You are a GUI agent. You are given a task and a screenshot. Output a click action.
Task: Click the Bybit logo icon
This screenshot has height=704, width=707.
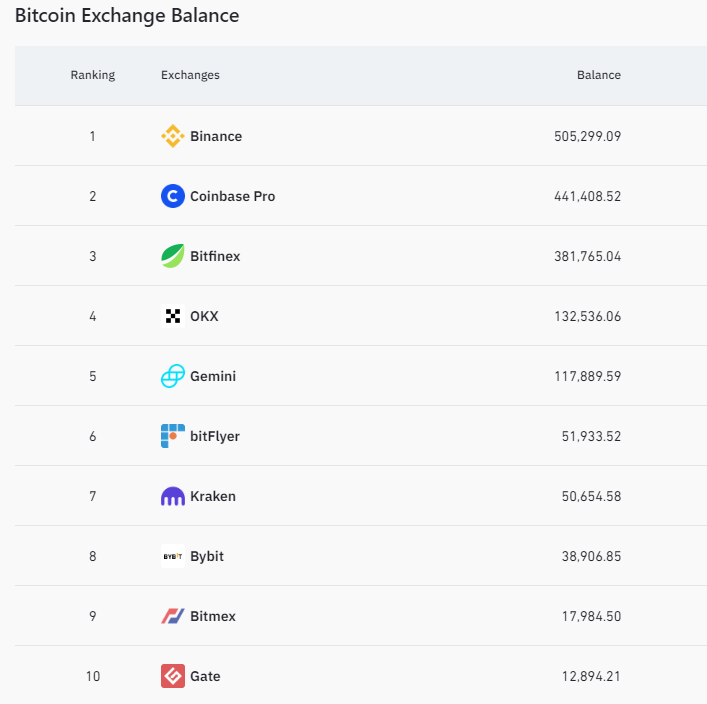(173, 556)
